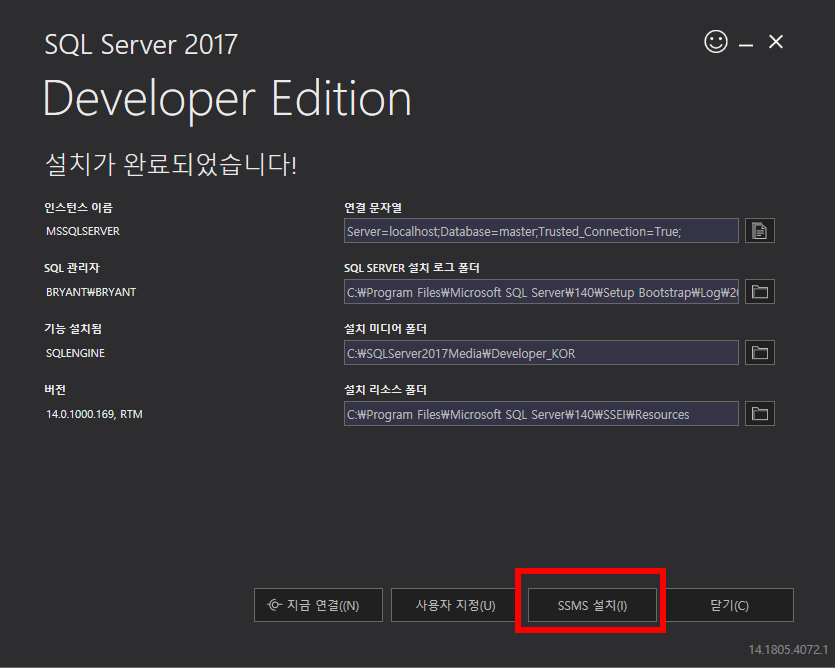Screen dimensions: 835x668
Task: Click the 기능 설치됨 label
Action: 72,329
